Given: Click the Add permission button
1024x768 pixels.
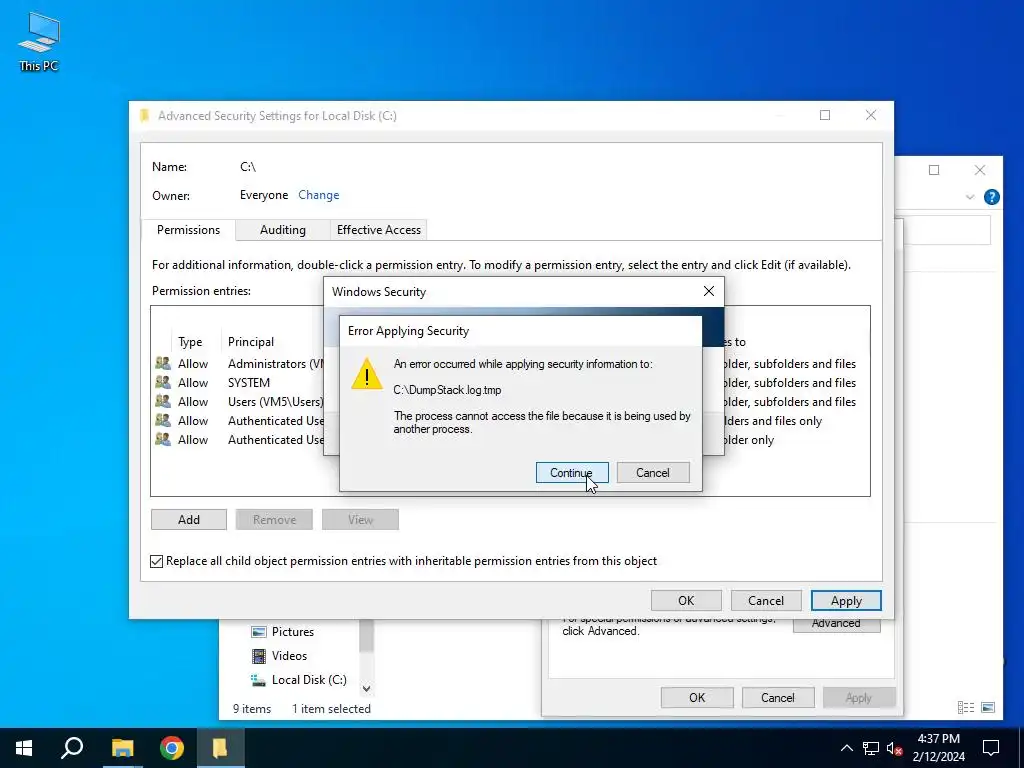Looking at the screenshot, I should pos(189,520).
